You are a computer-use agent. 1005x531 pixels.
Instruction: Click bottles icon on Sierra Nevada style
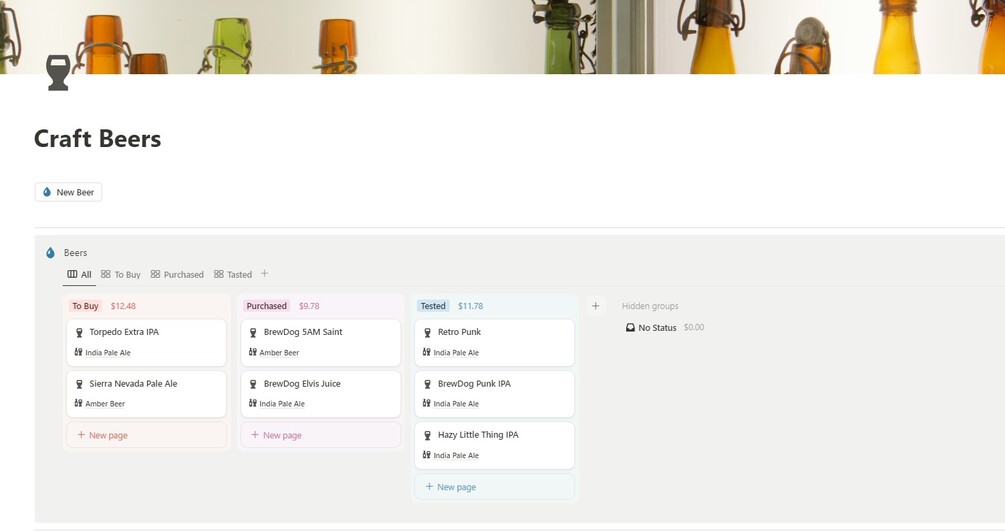click(78, 403)
